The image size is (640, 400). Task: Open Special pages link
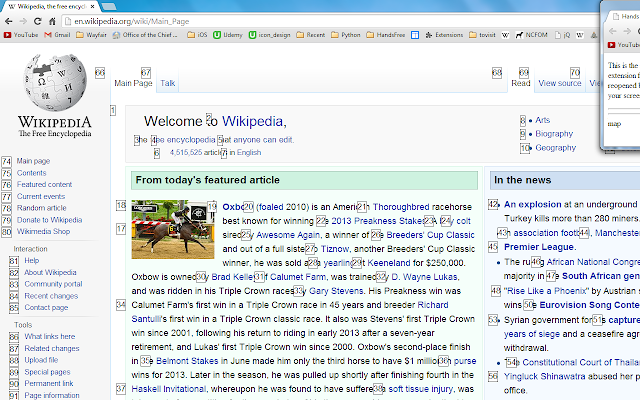pyautogui.click(x=47, y=372)
